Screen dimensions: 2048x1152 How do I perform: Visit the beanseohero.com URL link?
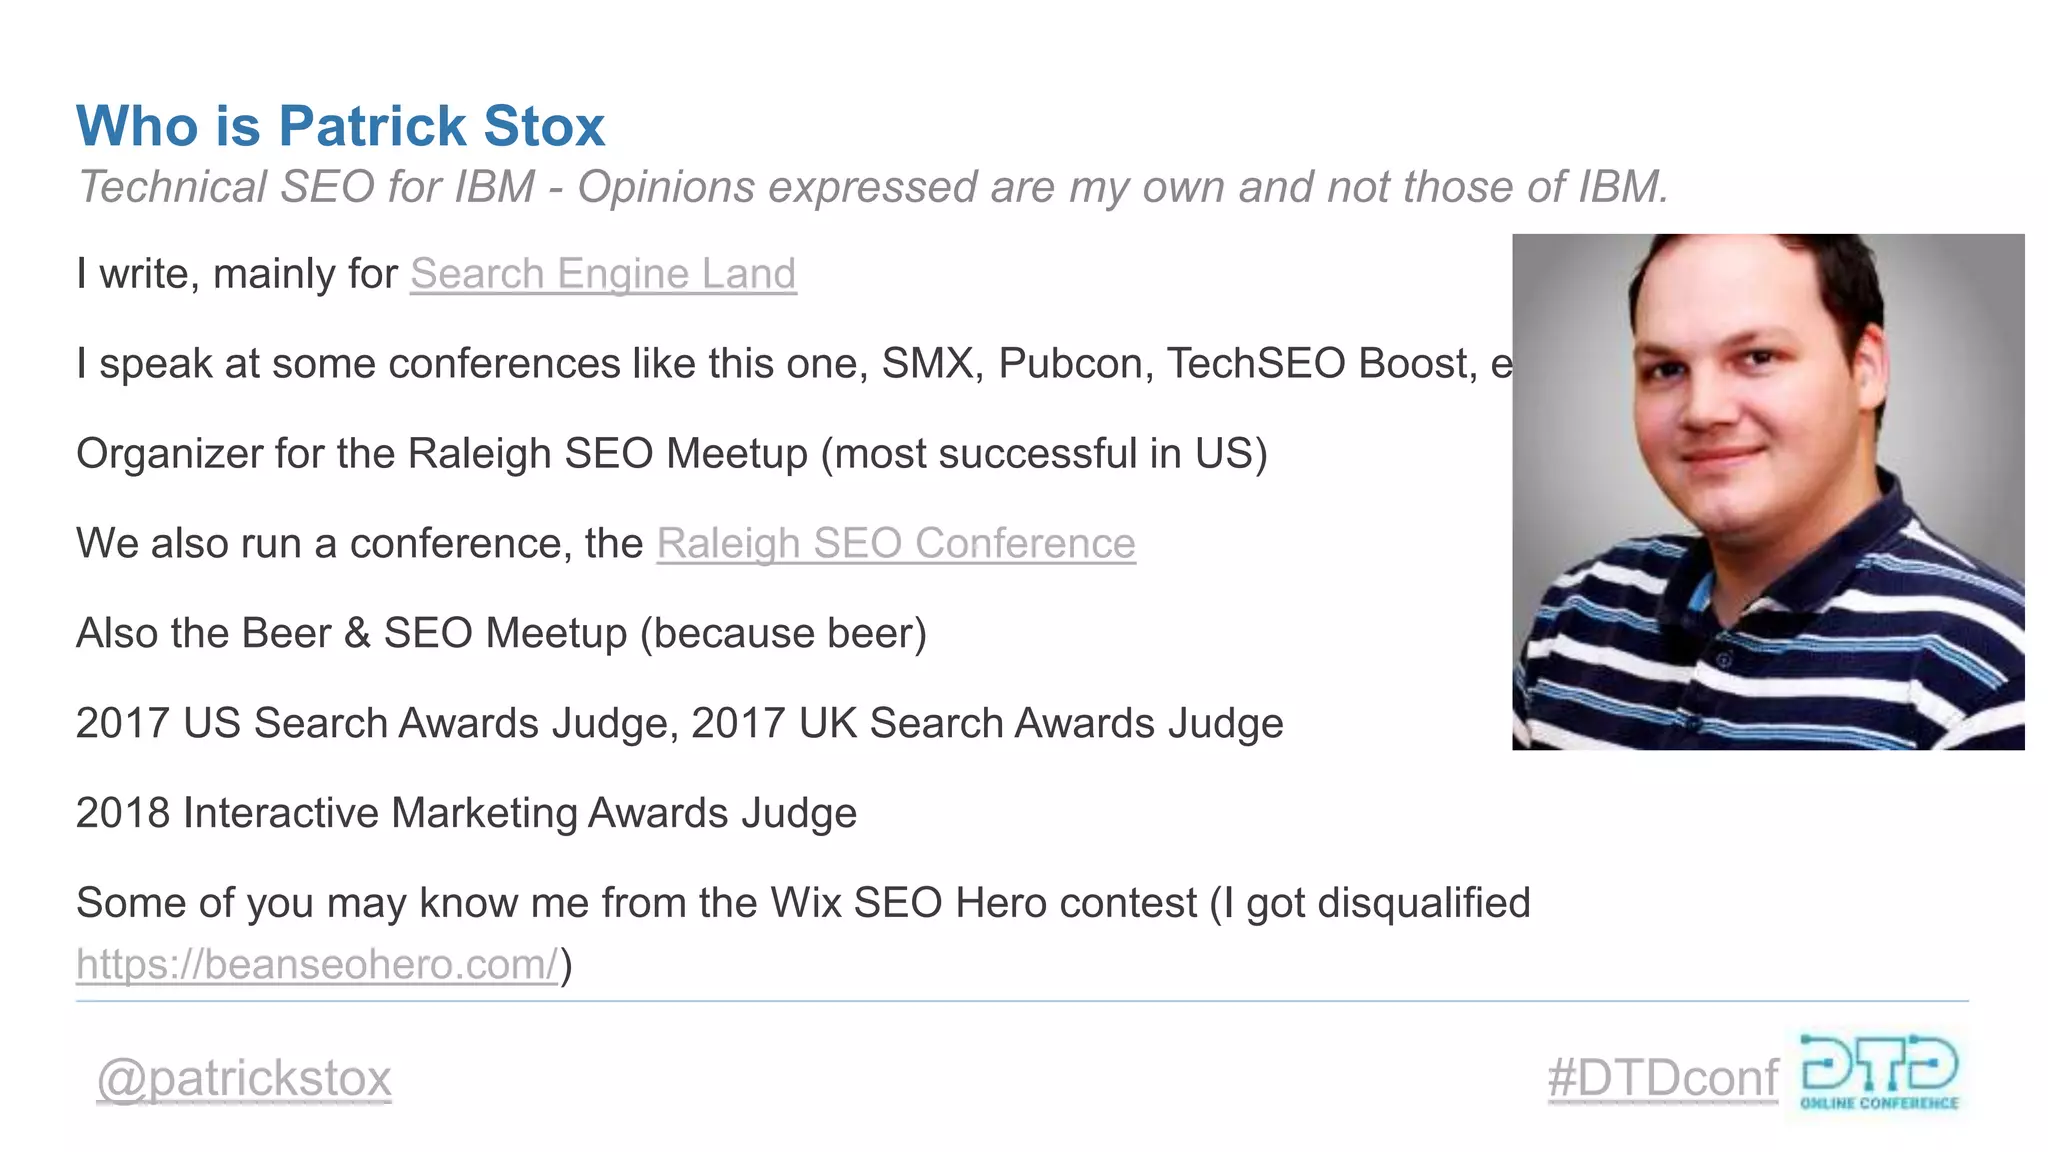click(x=316, y=965)
